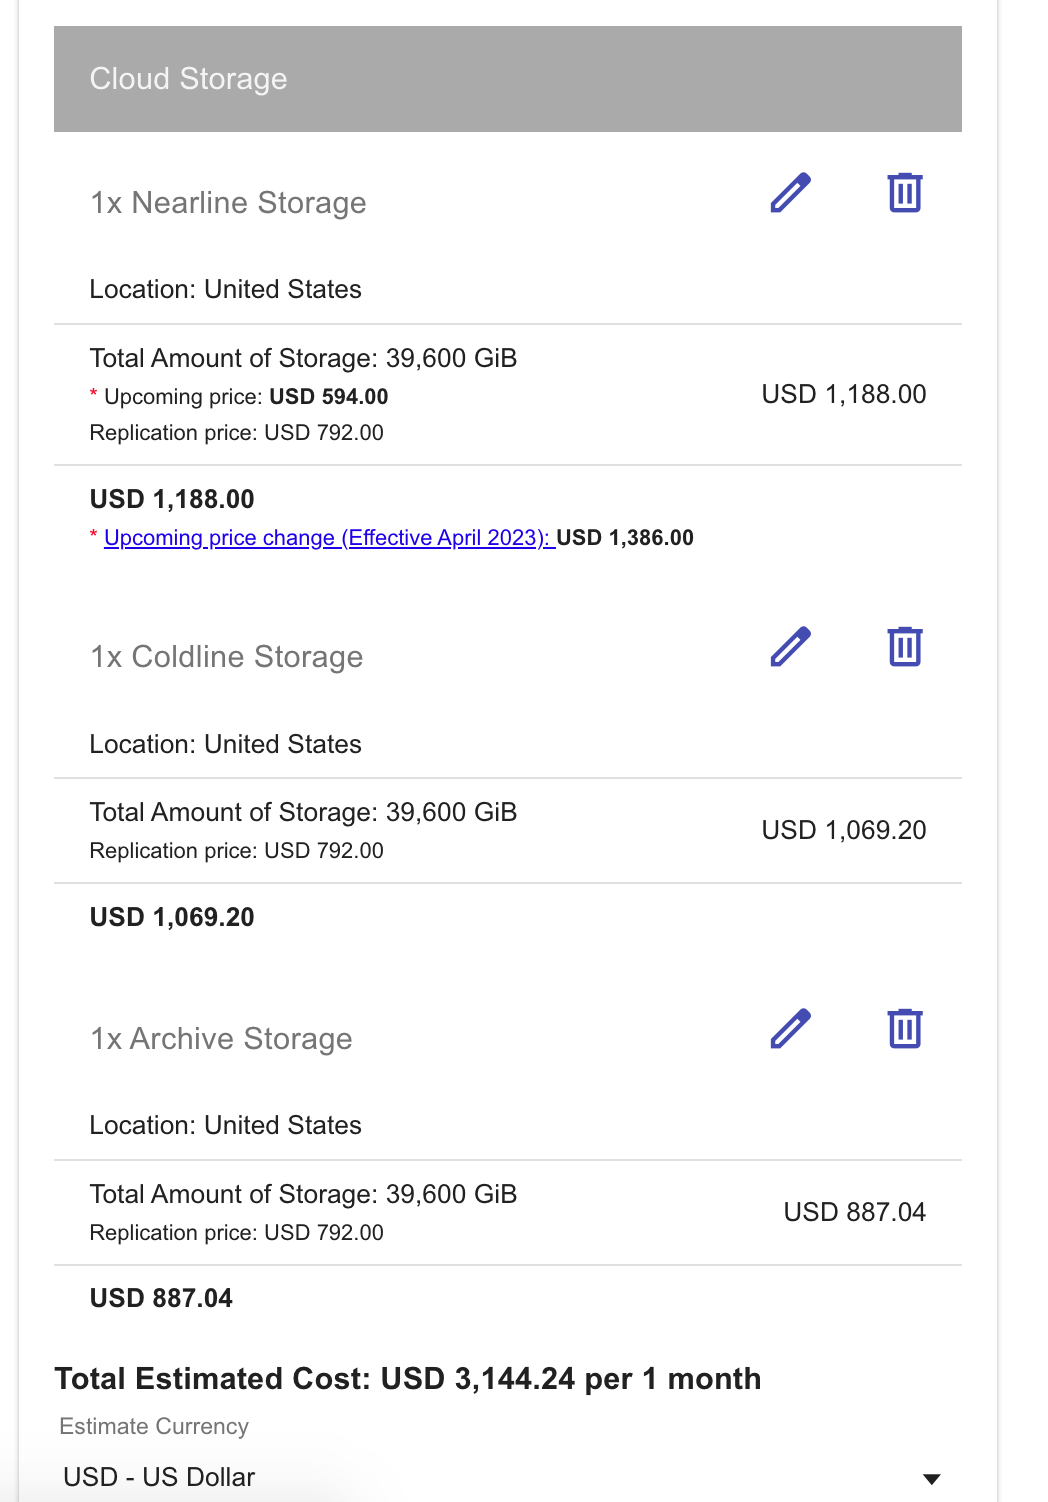Click the Total Estimated Cost text
The height and width of the screenshot is (1502, 1048).
(x=408, y=1379)
